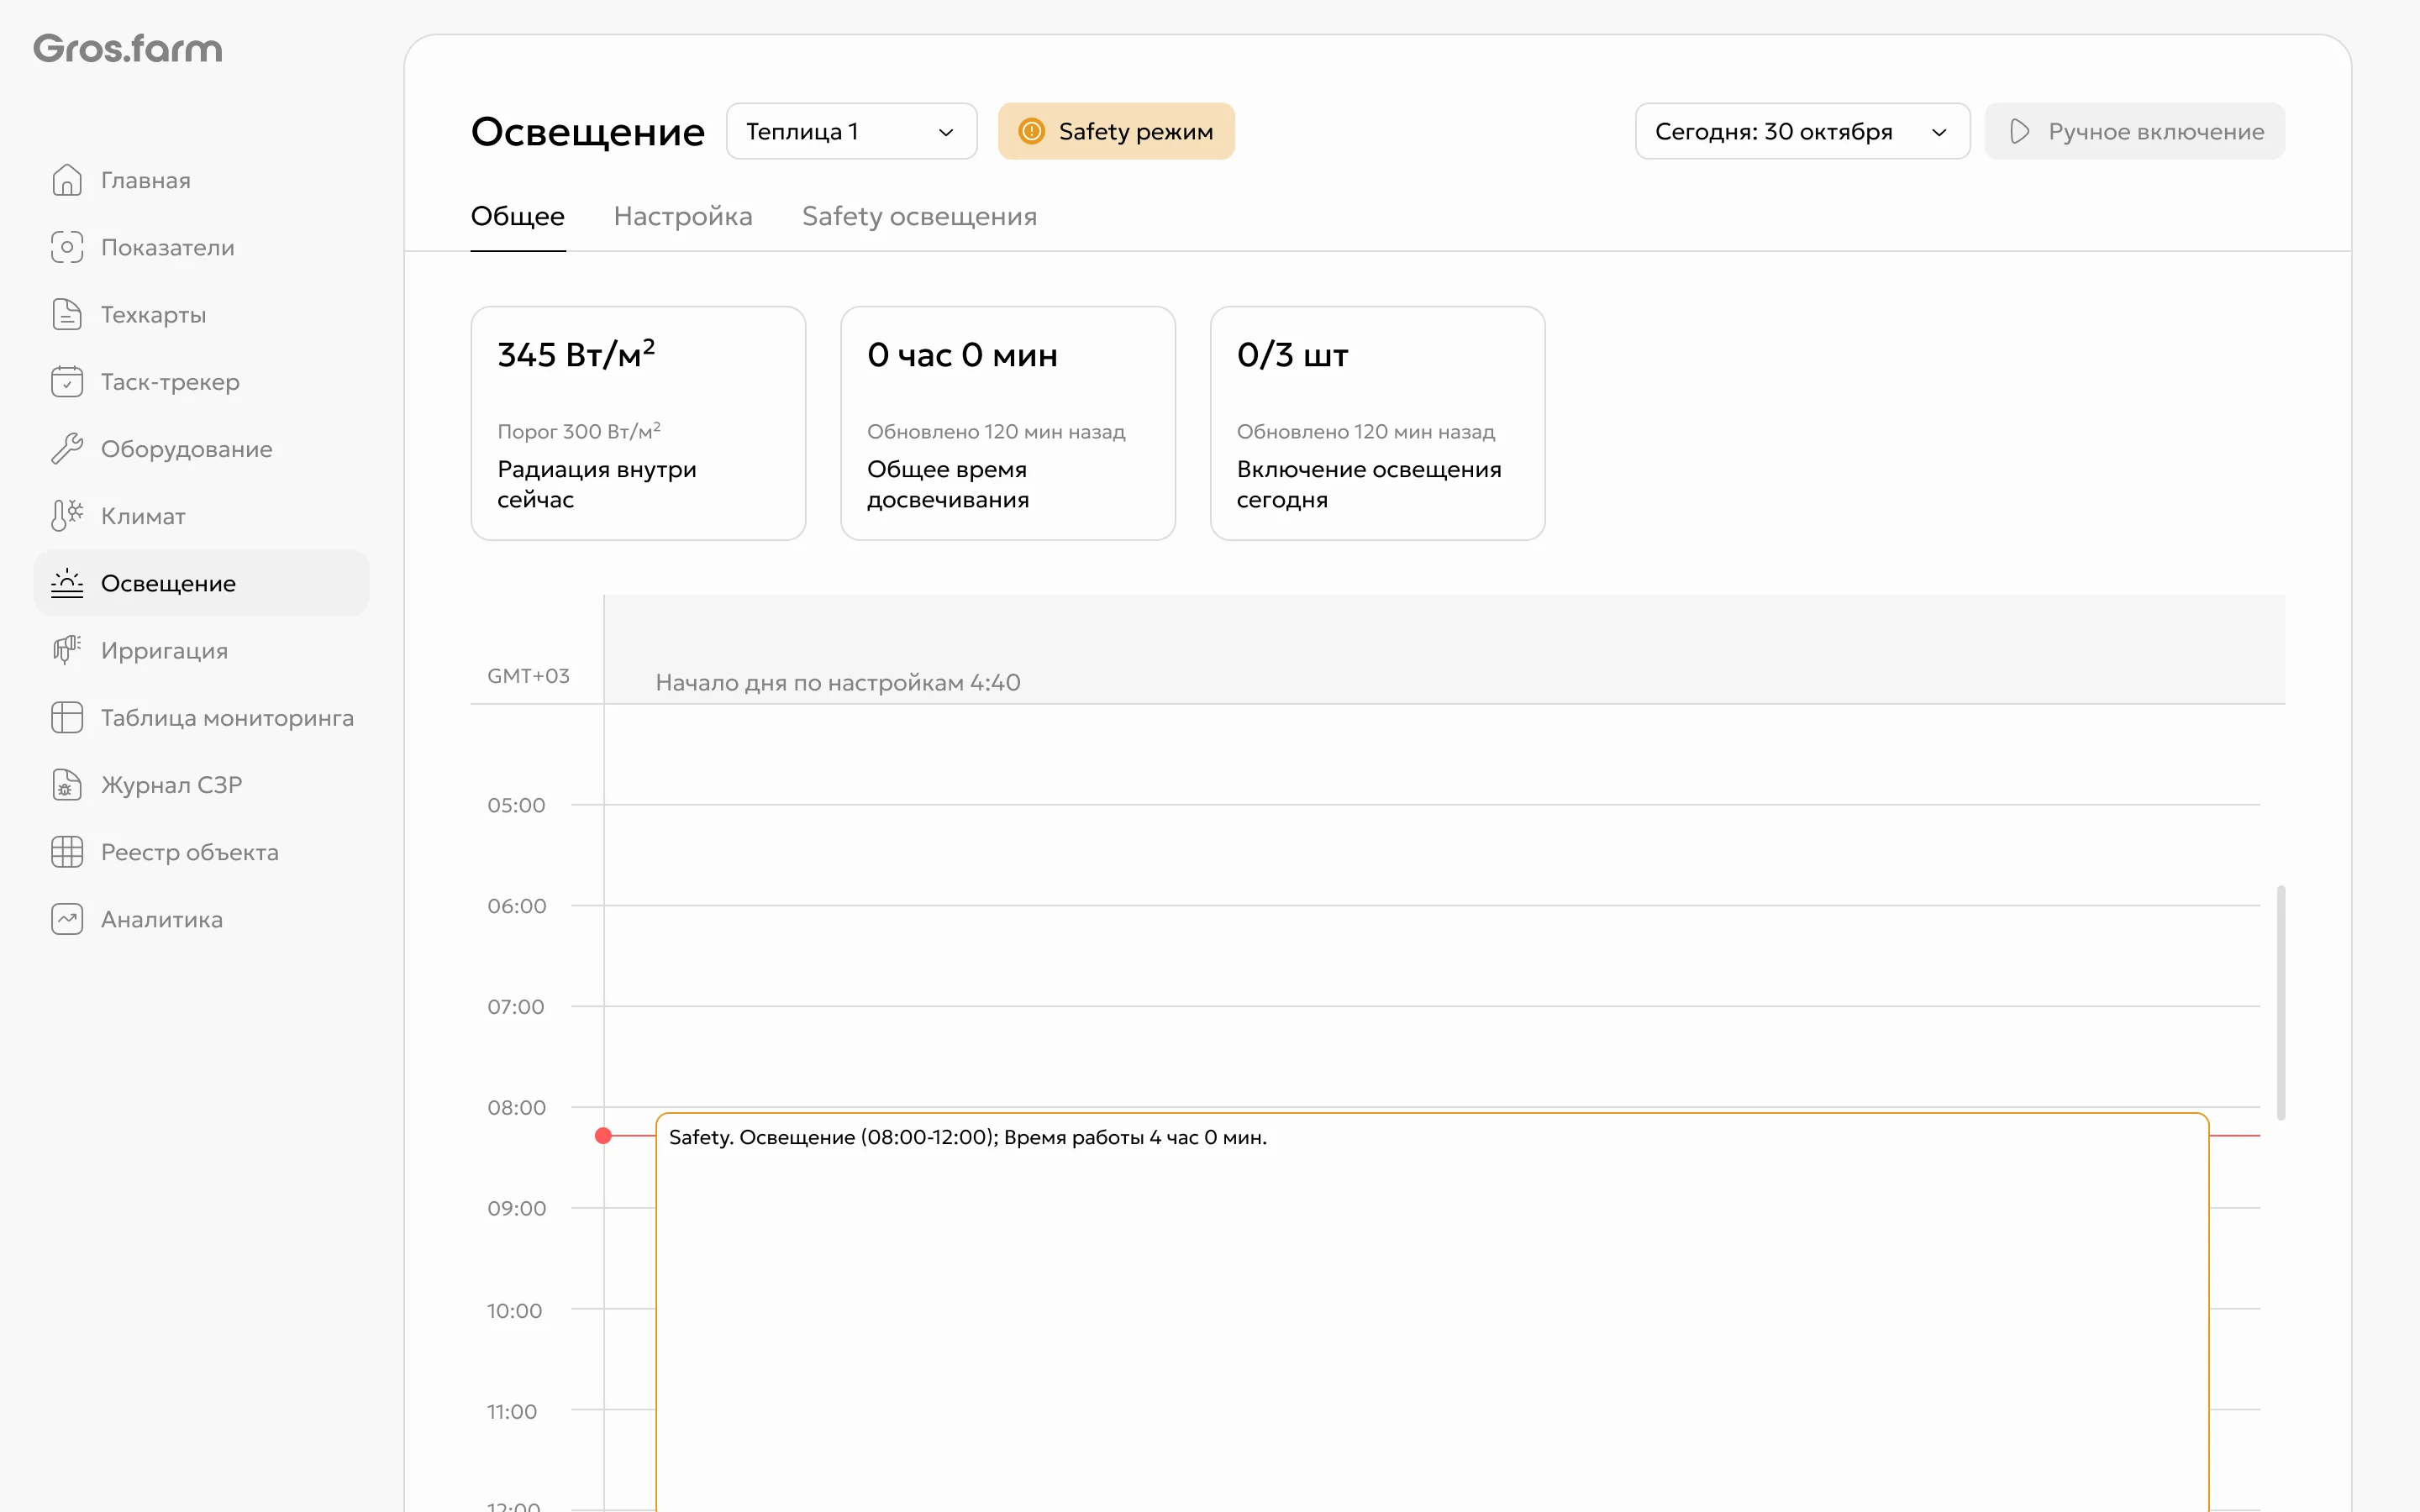Select Освещение in the sidebar
2420x1512 pixels.
tap(202, 583)
